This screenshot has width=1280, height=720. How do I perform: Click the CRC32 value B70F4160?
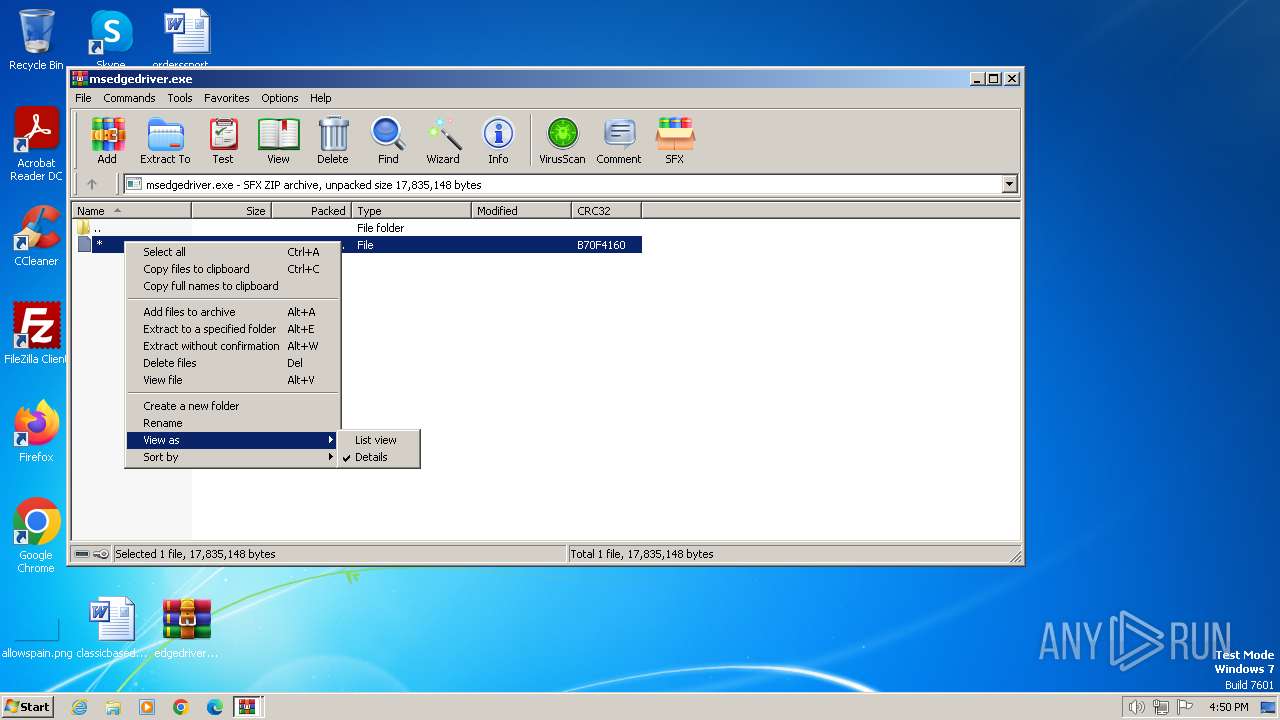point(601,245)
